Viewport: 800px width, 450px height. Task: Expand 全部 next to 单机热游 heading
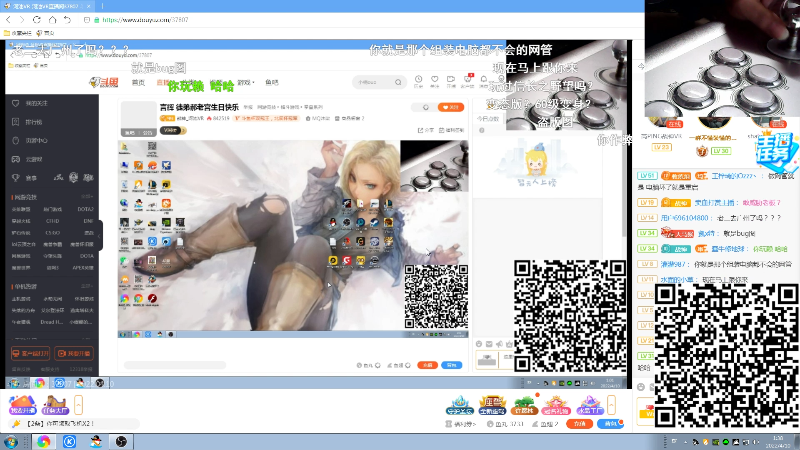coord(87,286)
